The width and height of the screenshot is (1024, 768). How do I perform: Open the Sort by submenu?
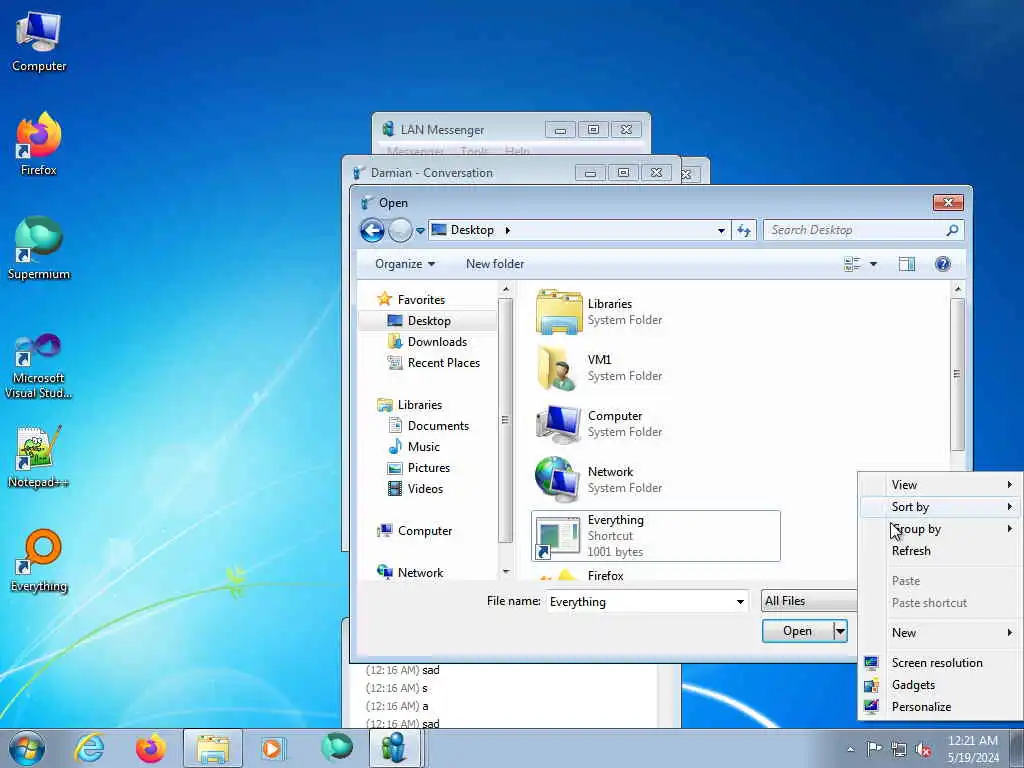pos(940,507)
